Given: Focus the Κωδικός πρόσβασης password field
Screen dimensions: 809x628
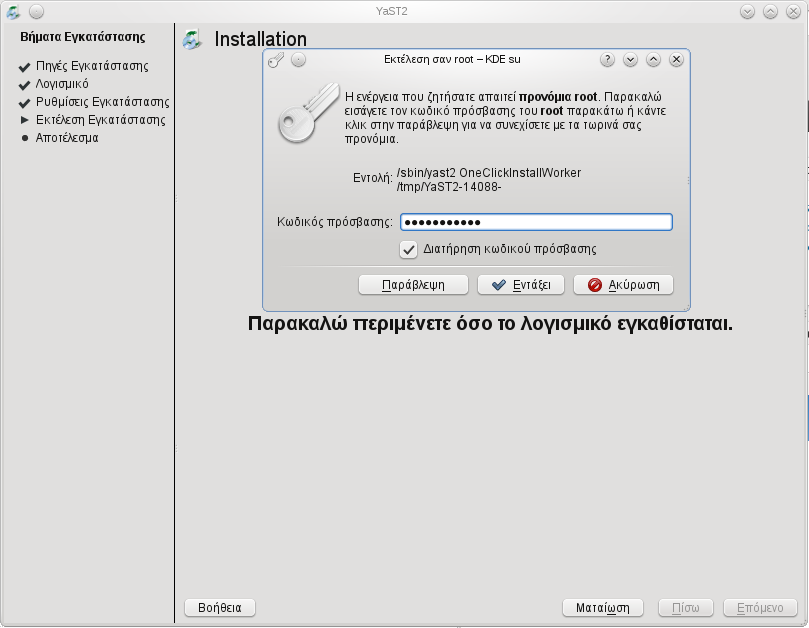Looking at the screenshot, I should (x=536, y=222).
